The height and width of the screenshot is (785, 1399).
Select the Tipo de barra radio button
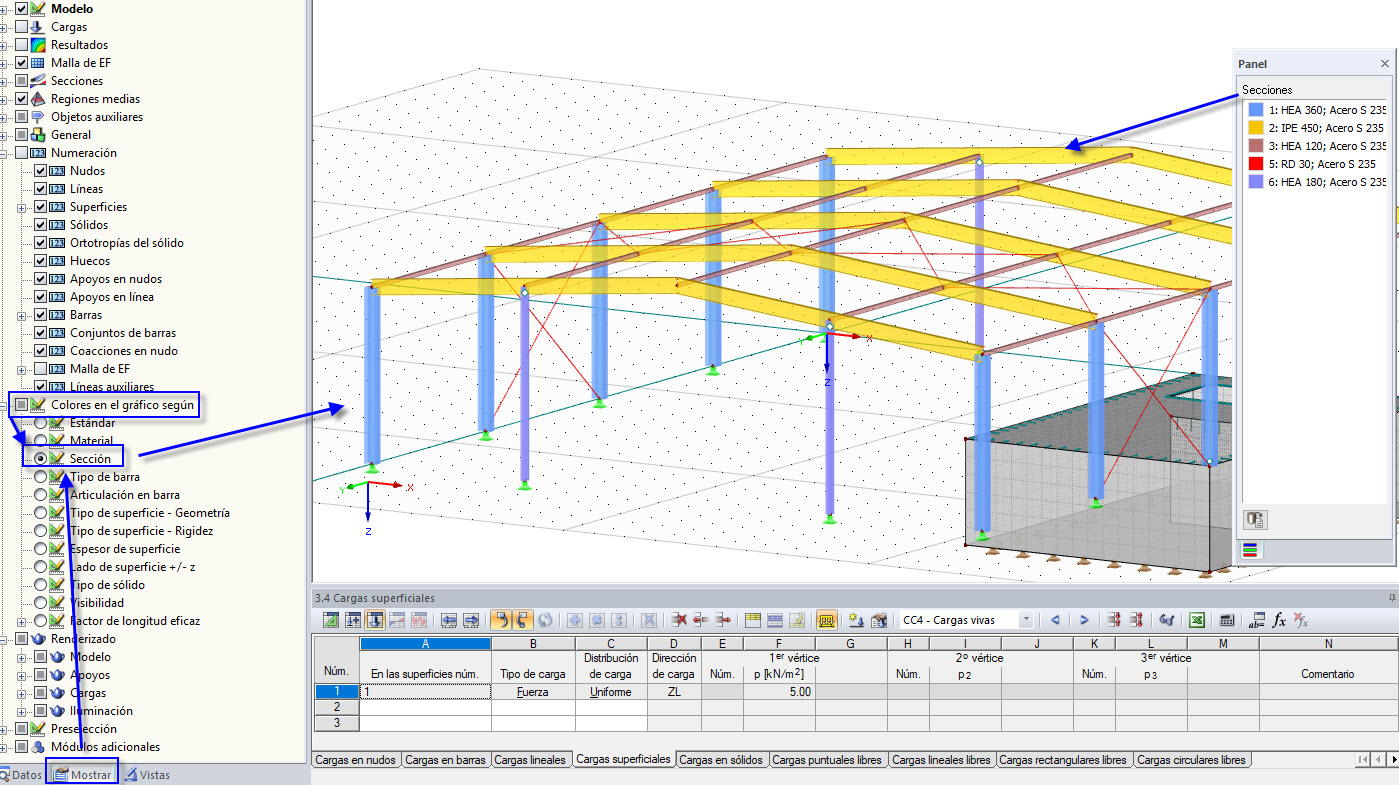click(x=40, y=477)
